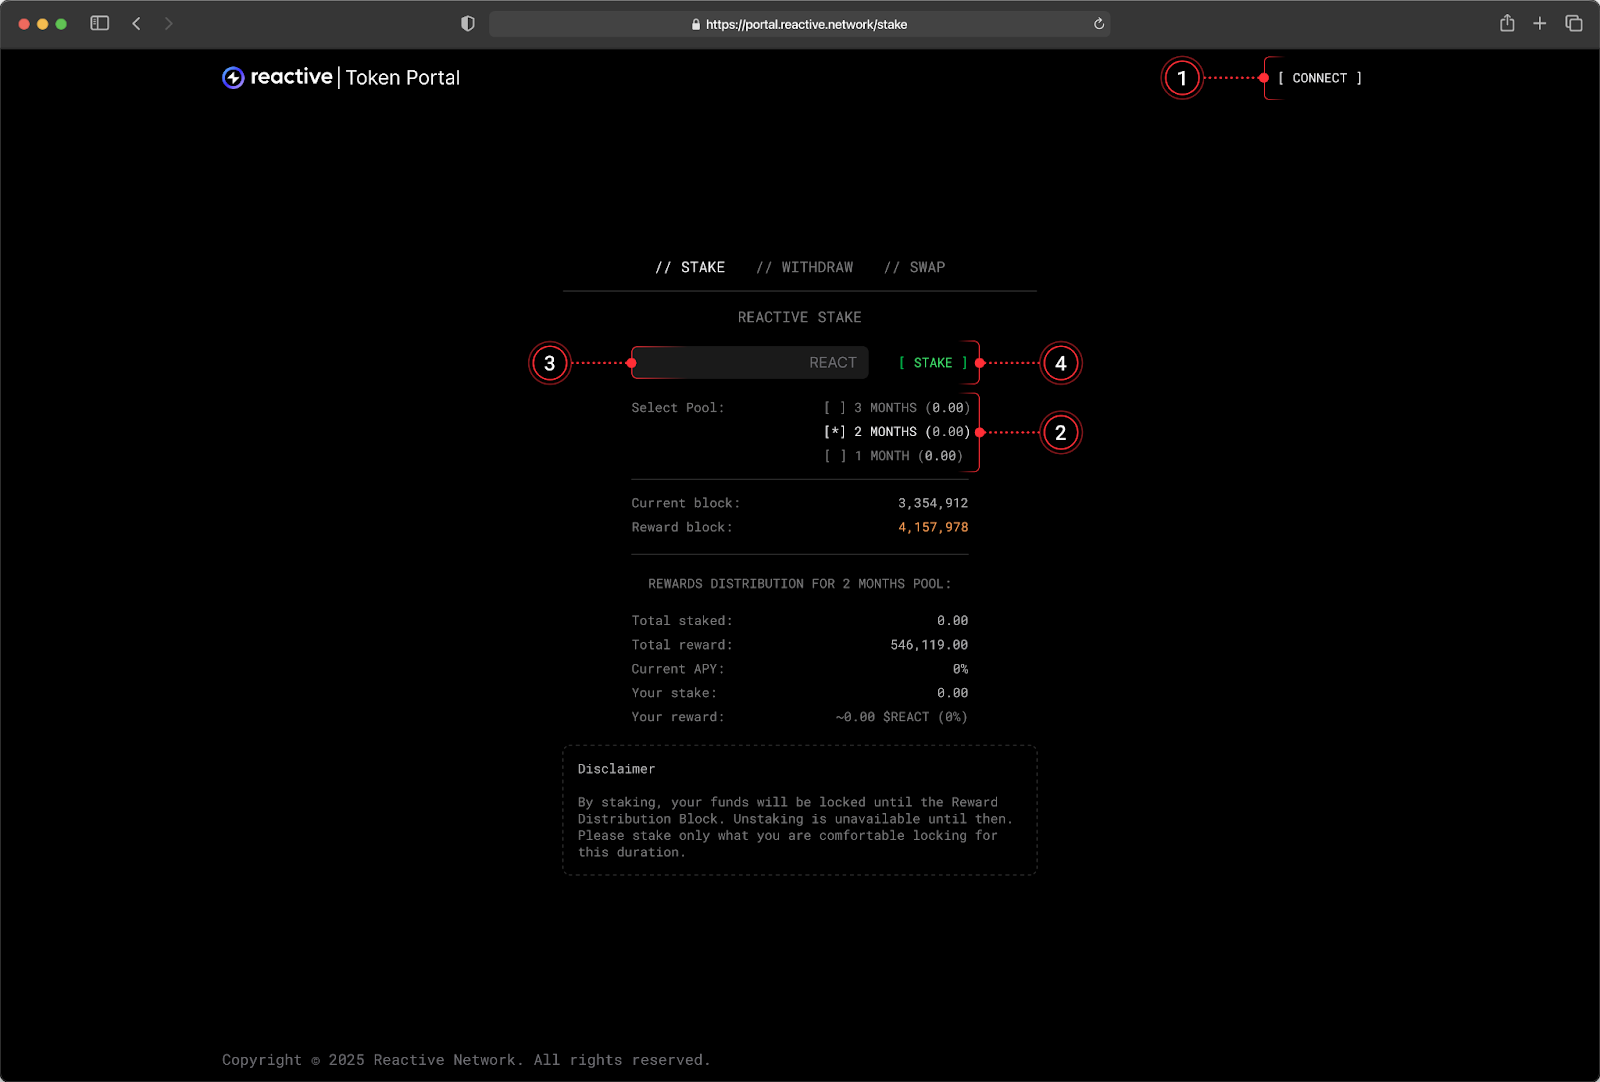Open the Share icon in the toolbar
The width and height of the screenshot is (1600, 1082).
coord(1506,23)
